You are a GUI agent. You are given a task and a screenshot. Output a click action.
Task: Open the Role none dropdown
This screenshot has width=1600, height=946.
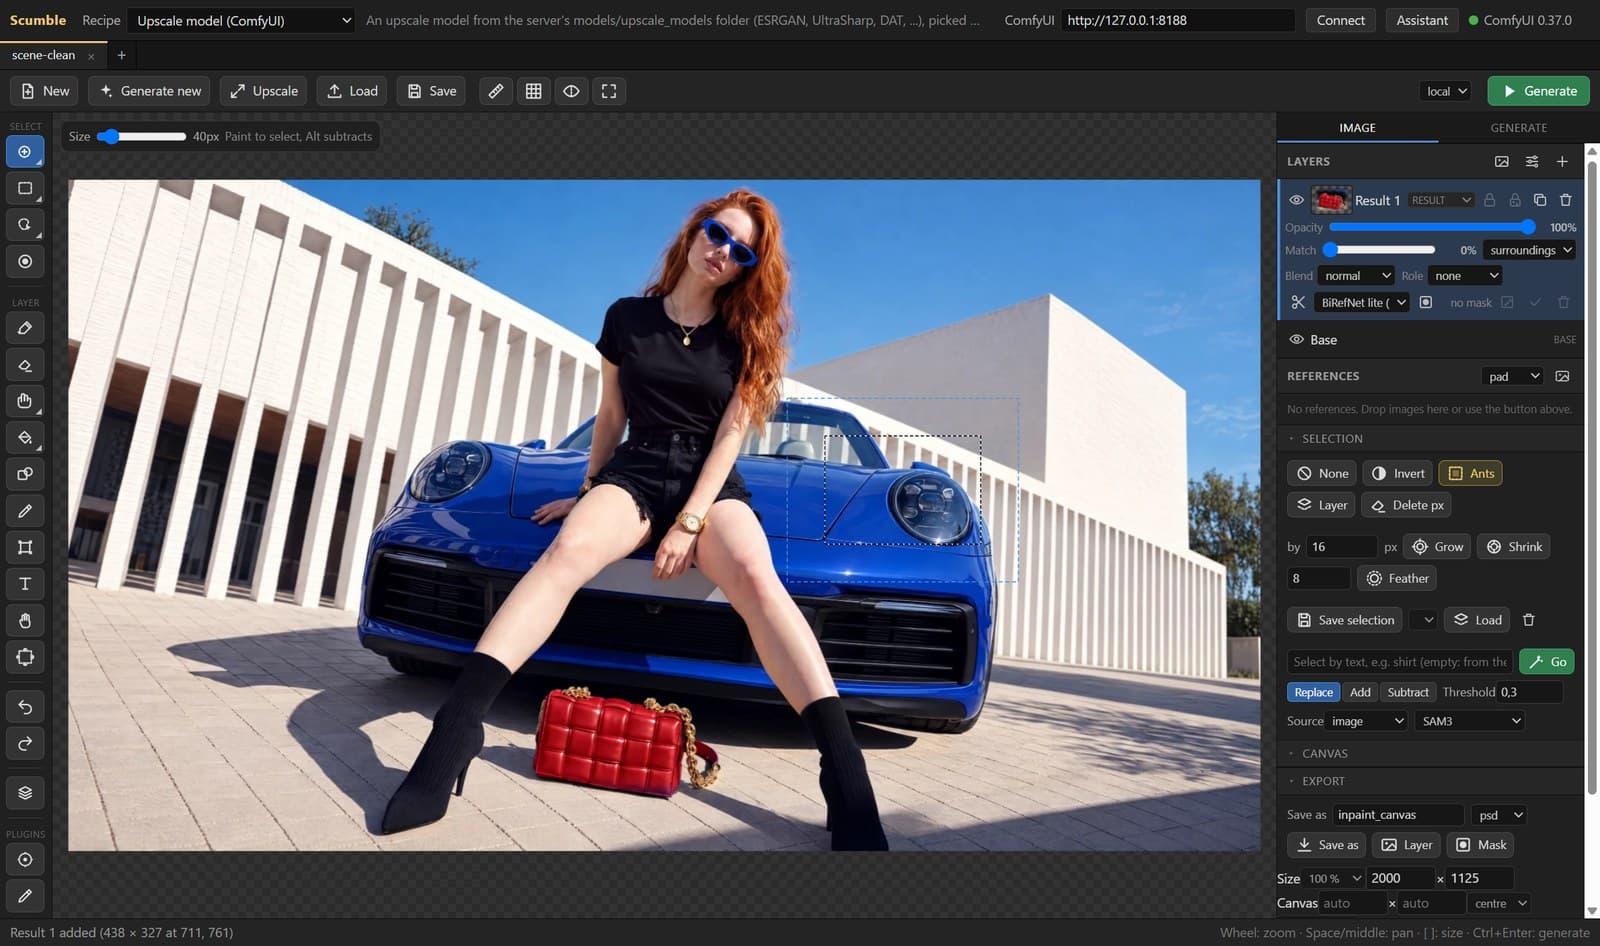point(1466,276)
